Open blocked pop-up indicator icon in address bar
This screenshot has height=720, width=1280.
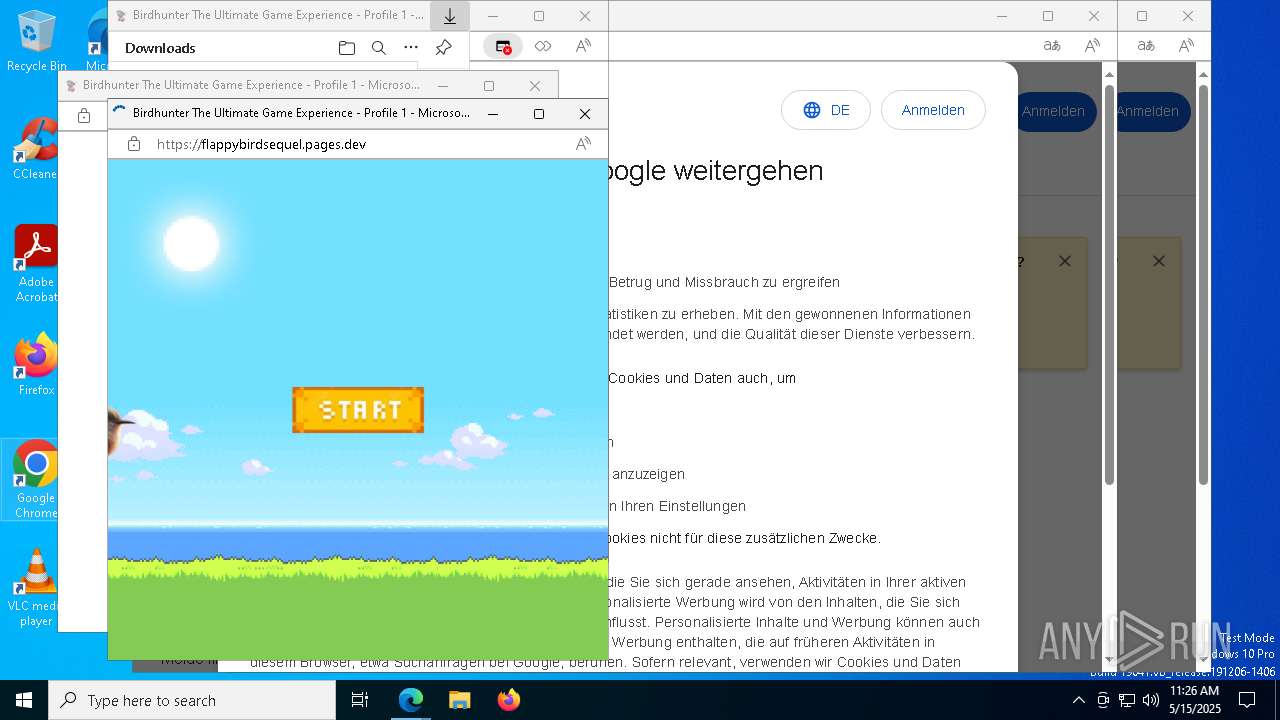click(503, 46)
